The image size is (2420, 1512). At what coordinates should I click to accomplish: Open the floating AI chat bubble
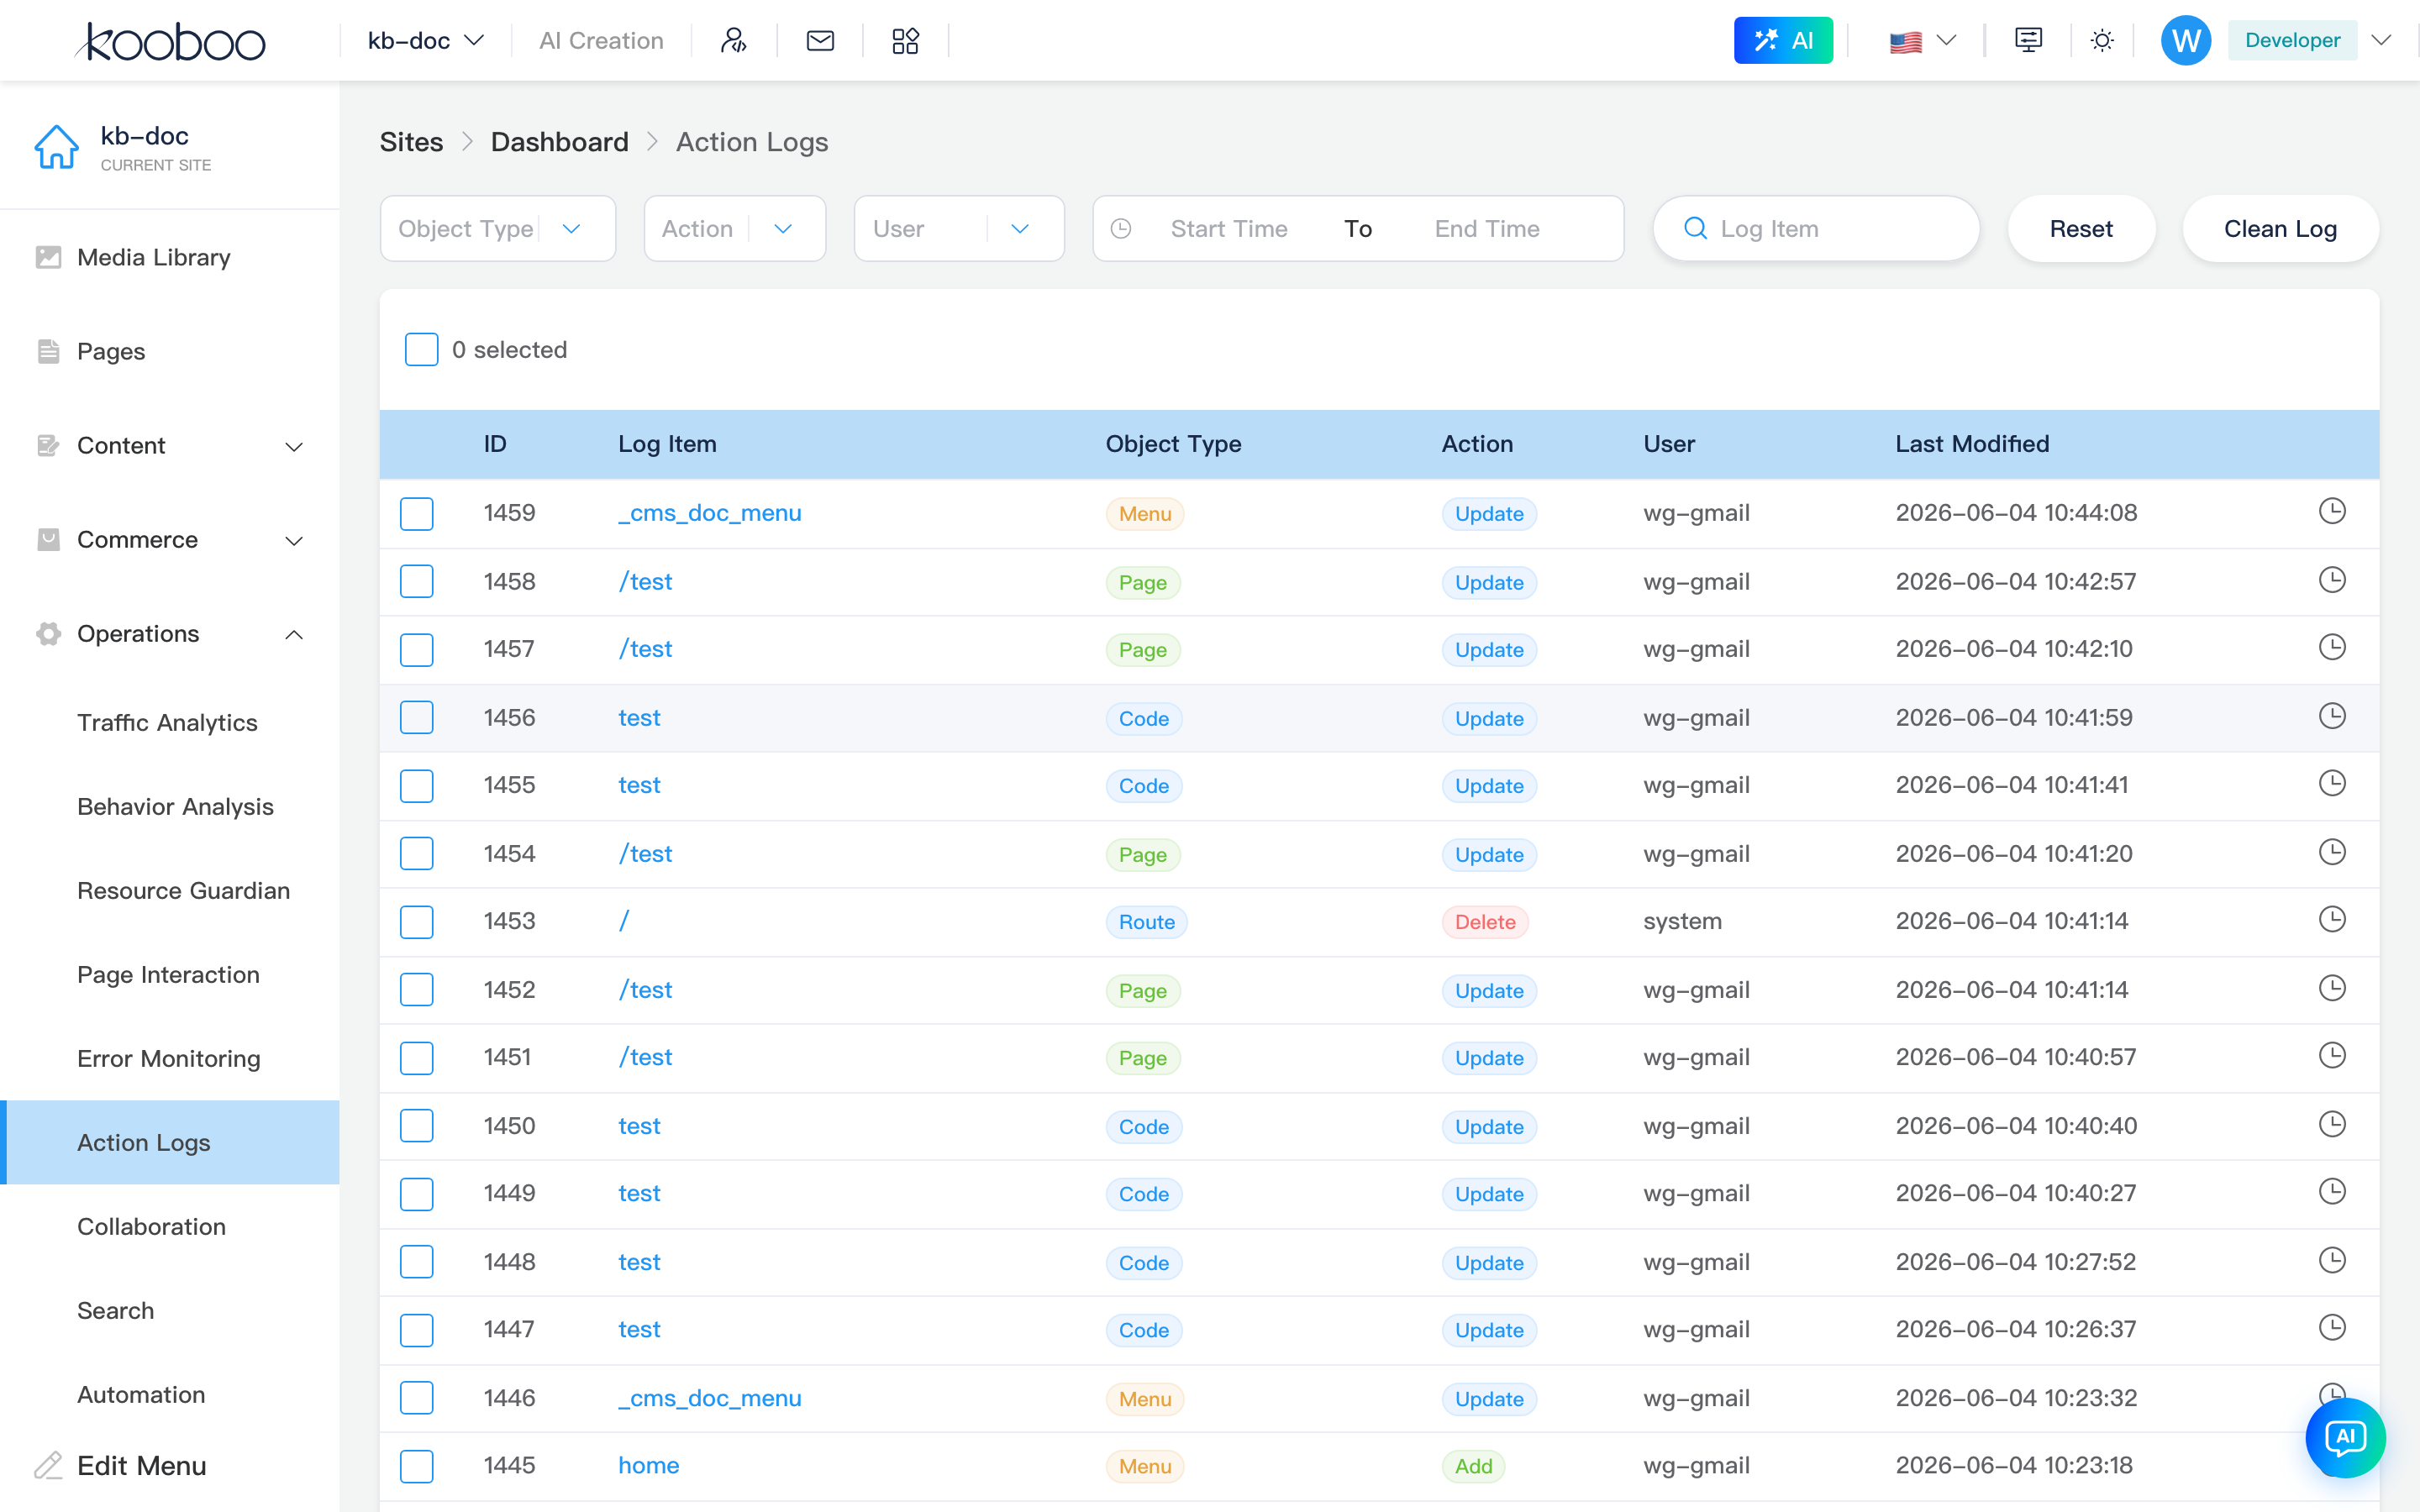(x=2345, y=1438)
